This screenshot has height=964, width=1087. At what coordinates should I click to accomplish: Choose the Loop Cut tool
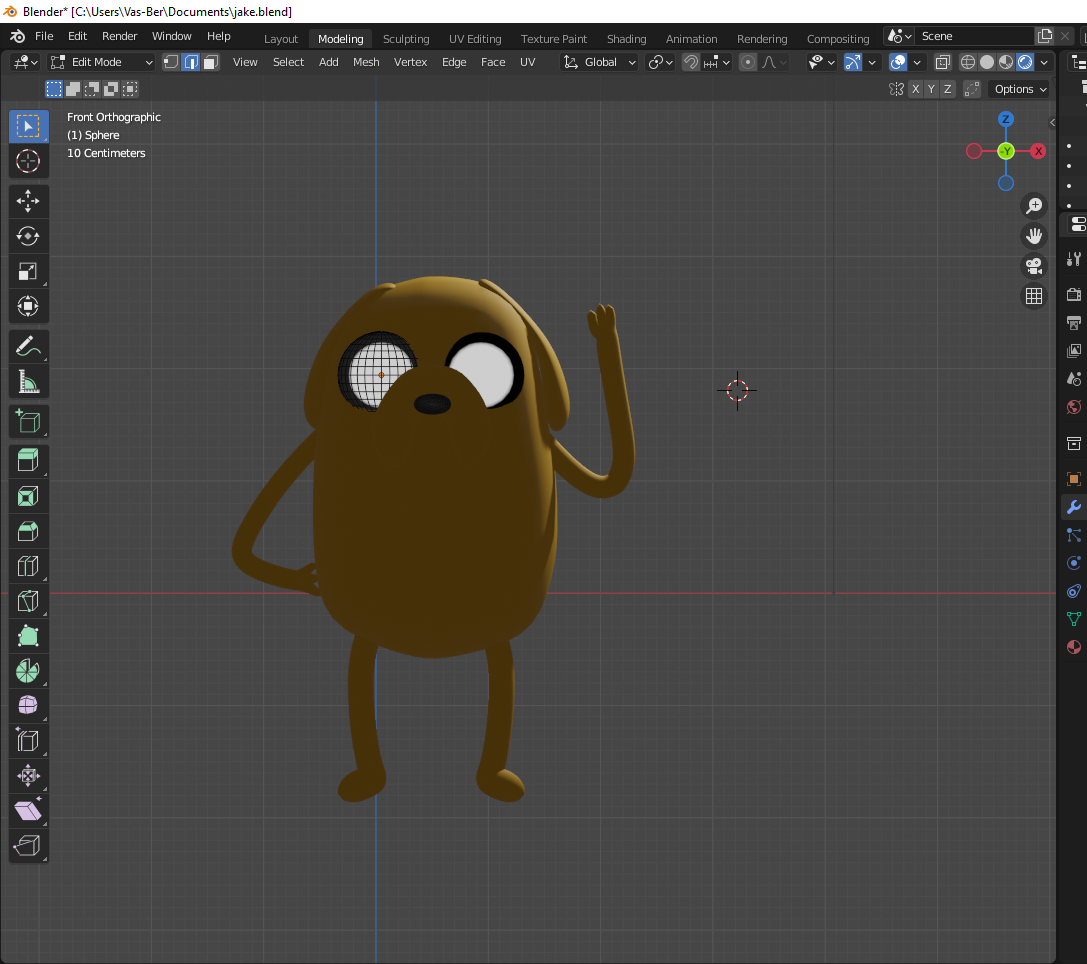click(x=28, y=566)
